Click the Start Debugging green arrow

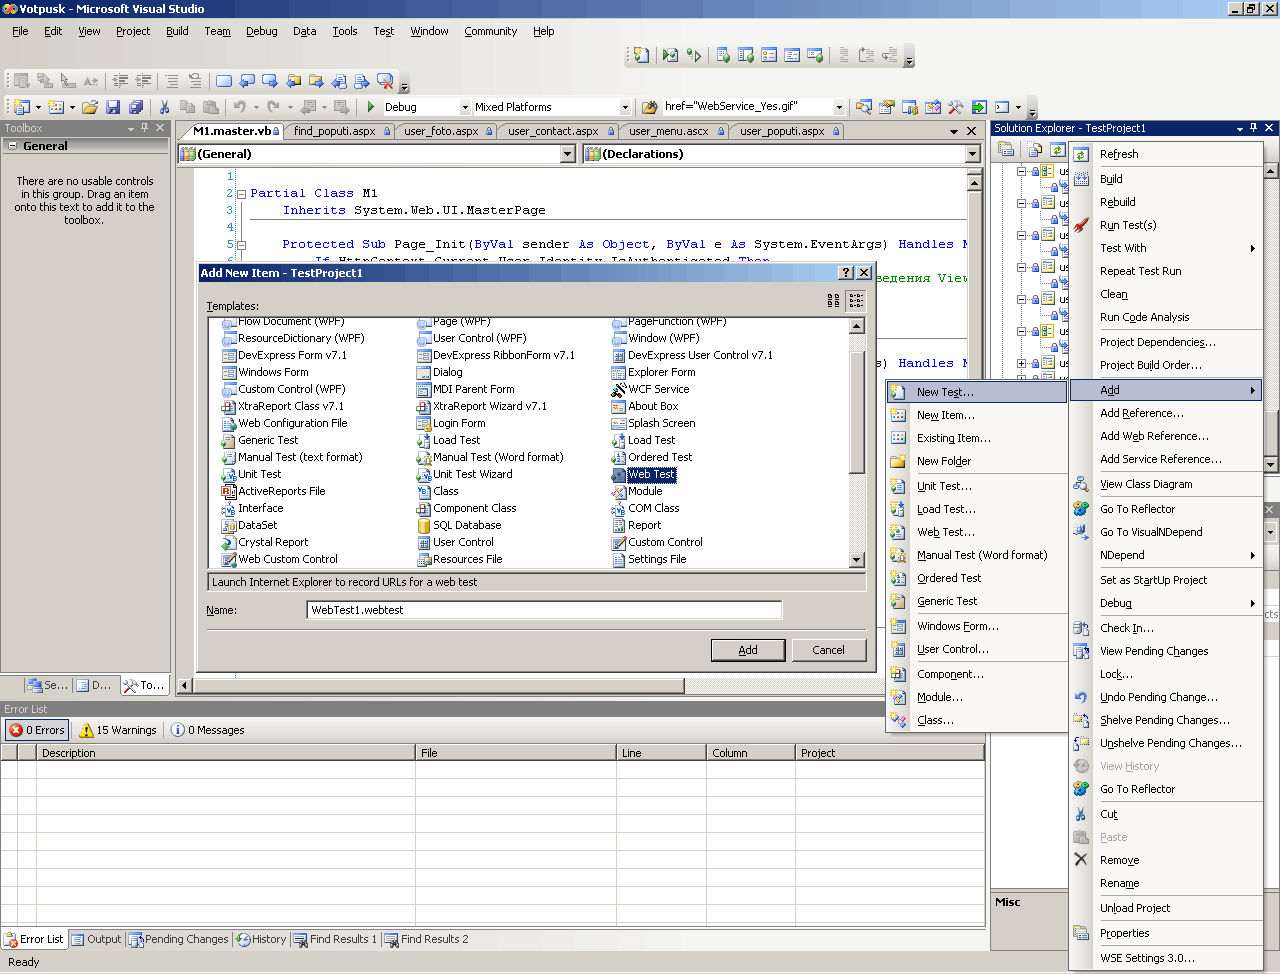pos(371,107)
